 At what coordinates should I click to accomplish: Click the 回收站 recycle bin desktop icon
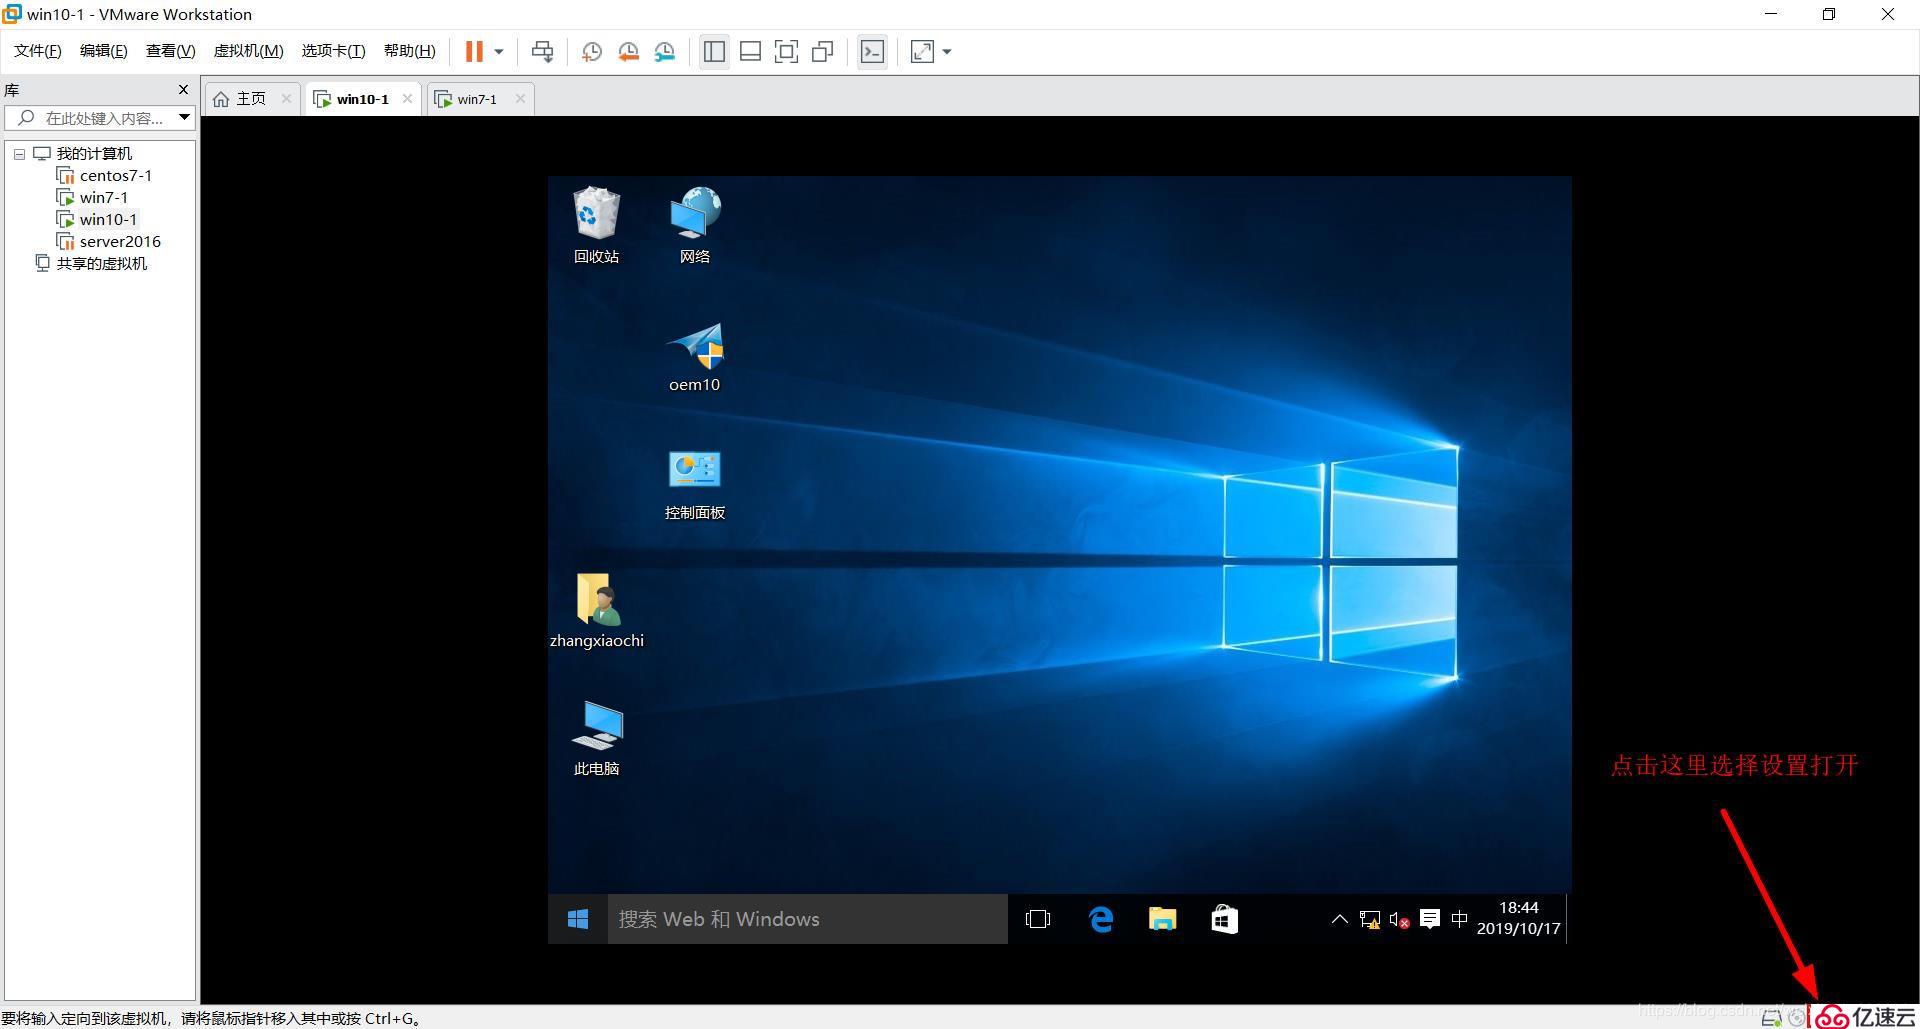(x=597, y=226)
